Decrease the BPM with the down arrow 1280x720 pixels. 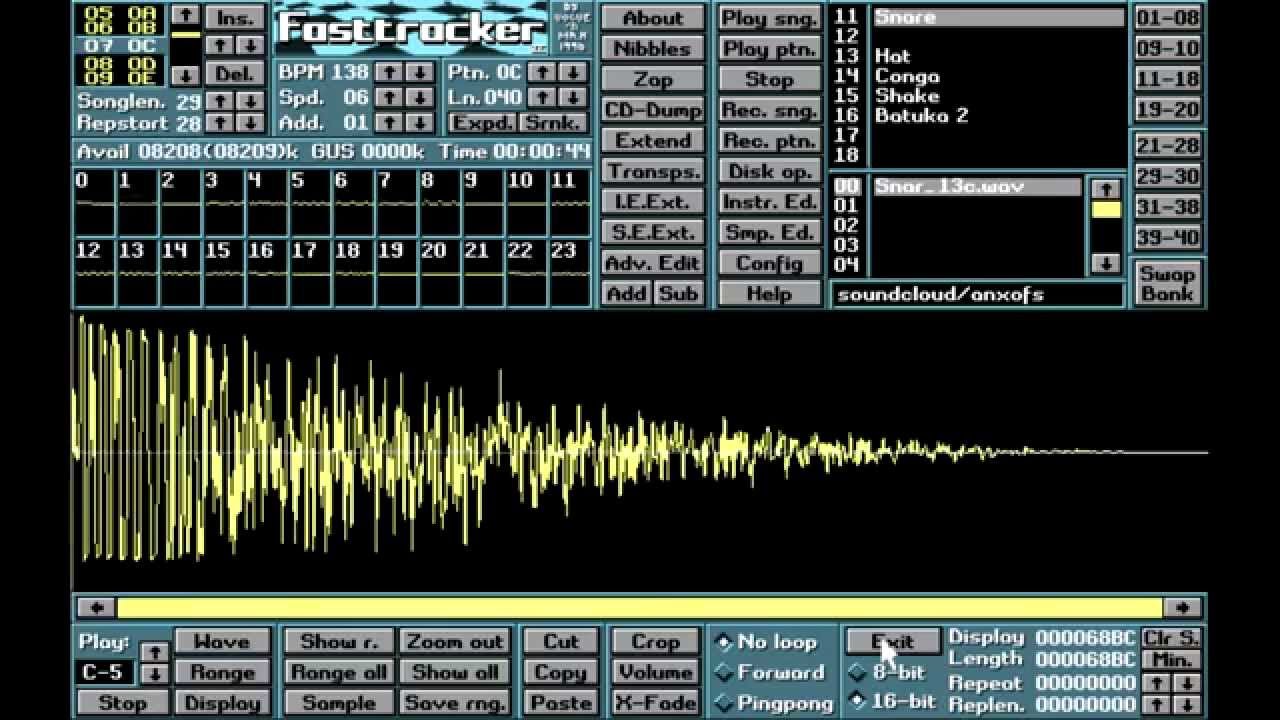419,72
